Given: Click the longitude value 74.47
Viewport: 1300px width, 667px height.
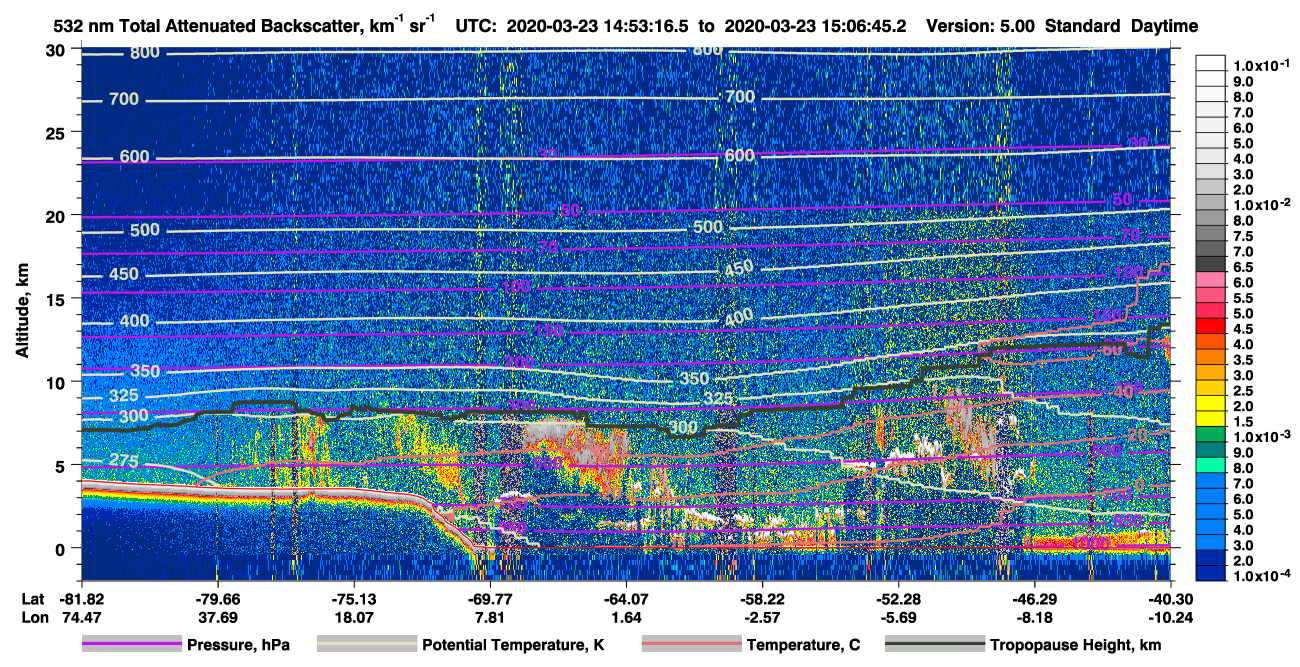Looking at the screenshot, I should click(81, 617).
